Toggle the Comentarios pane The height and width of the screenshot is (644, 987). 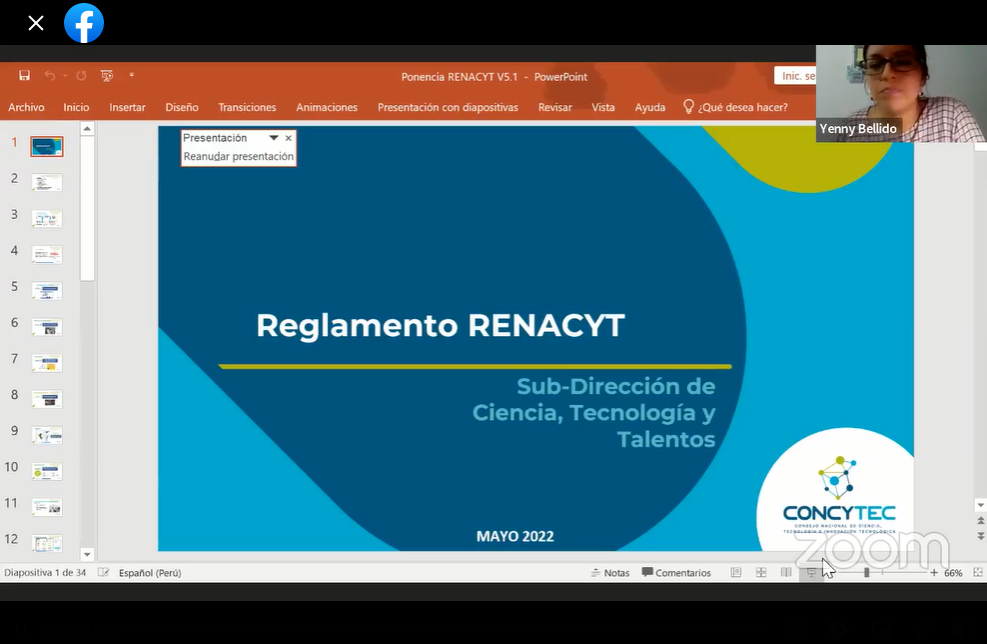pyautogui.click(x=676, y=573)
